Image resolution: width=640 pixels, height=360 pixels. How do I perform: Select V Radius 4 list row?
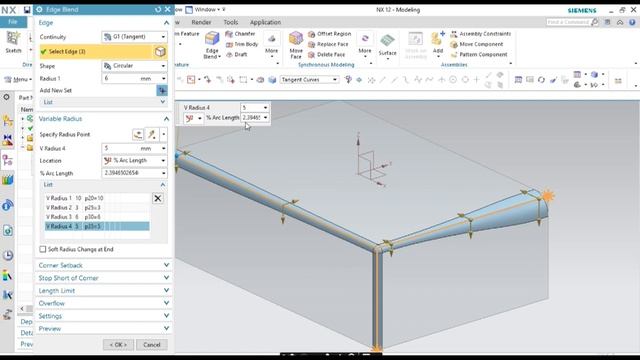pos(97,226)
